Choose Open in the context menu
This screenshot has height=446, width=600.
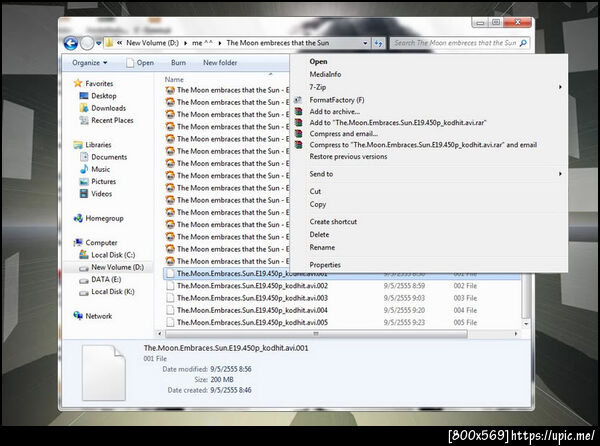318,62
